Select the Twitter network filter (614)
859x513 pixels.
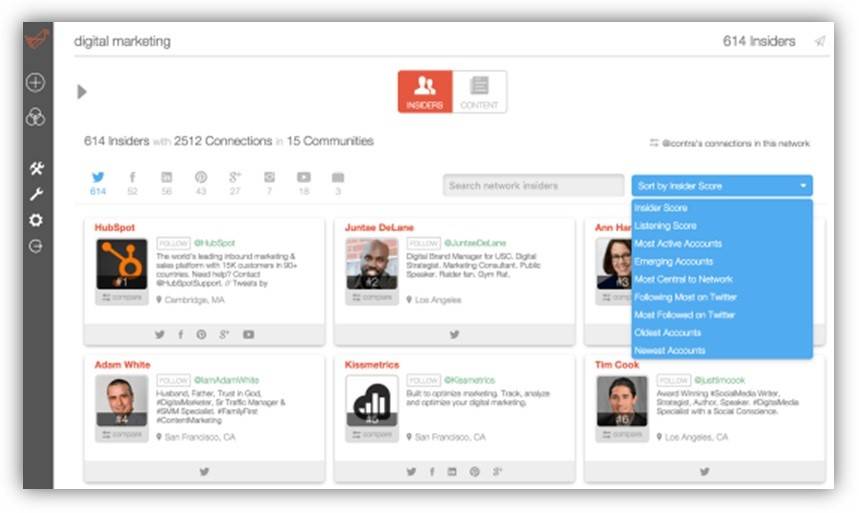(x=98, y=183)
